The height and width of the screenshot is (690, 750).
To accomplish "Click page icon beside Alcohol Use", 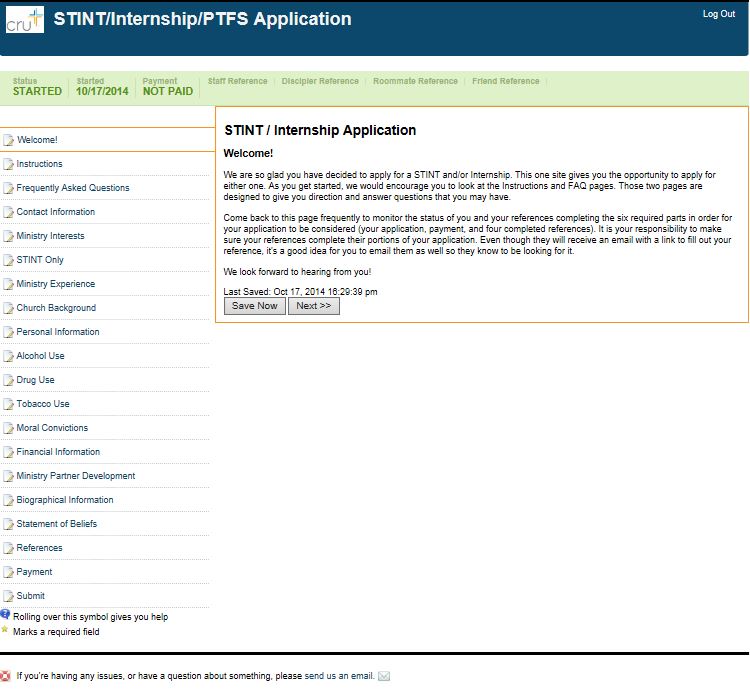I will tap(8, 356).
